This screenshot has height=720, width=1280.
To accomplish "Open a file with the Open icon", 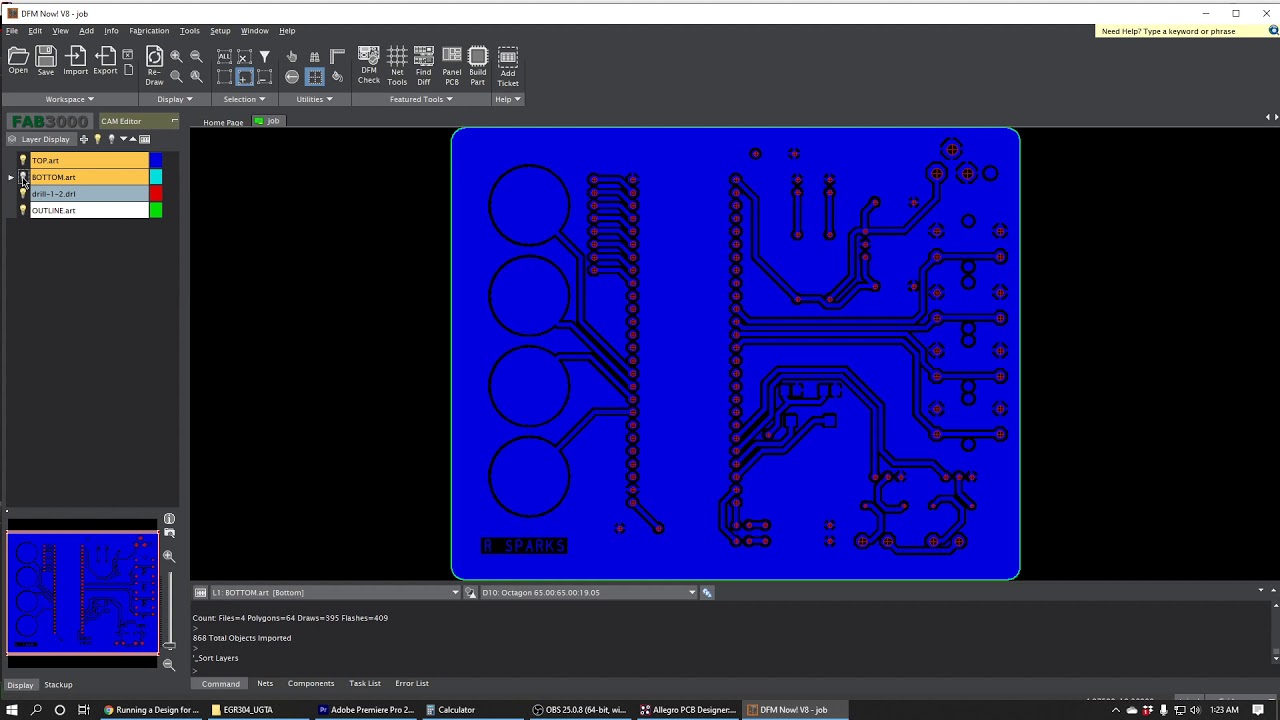I will [18, 61].
